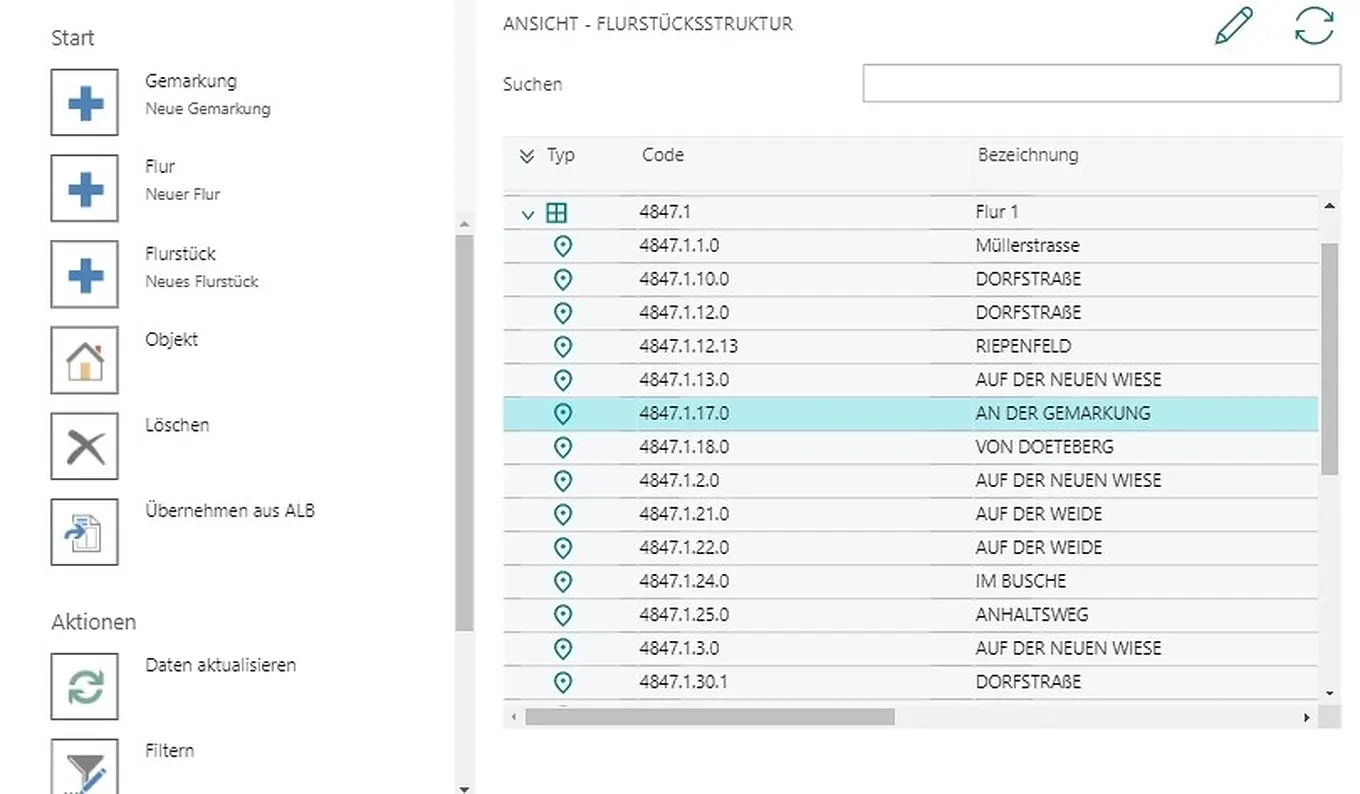Select the RIEPENFELD parcel row

[800, 347]
